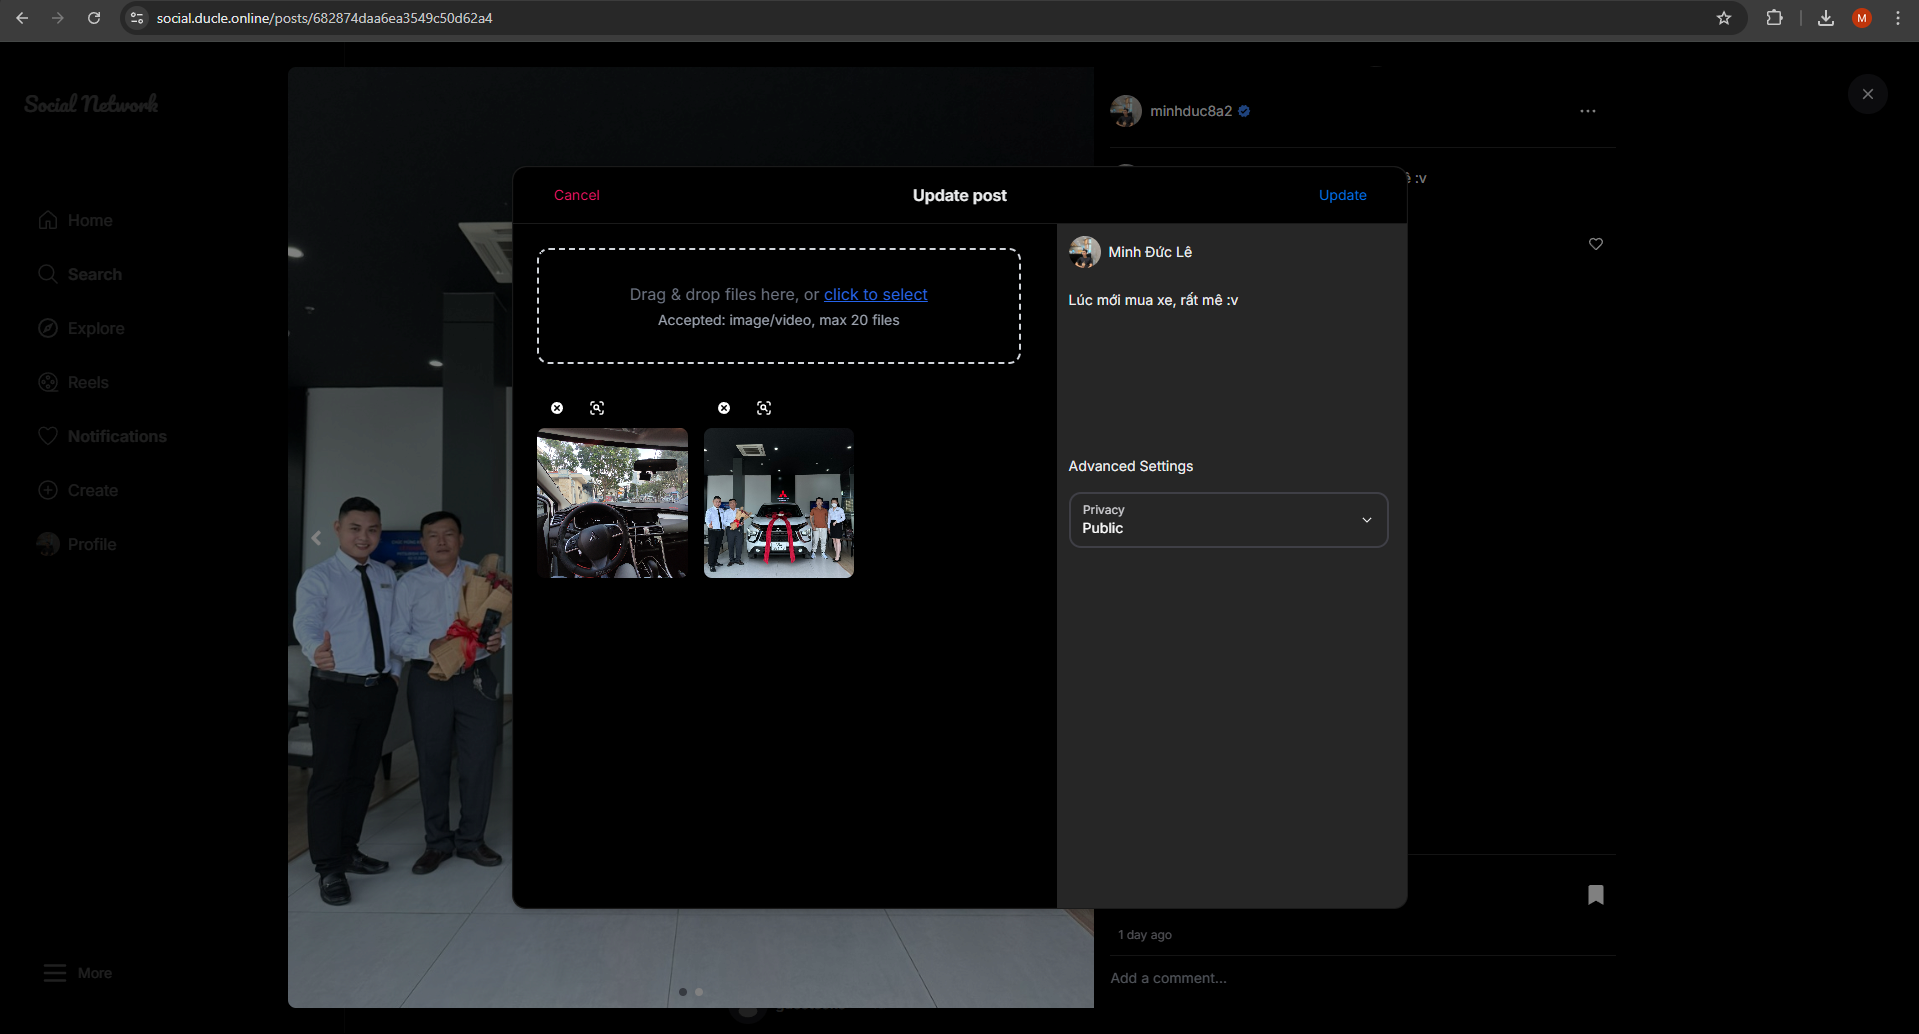This screenshot has height=1034, width=1919.
Task: Close the post viewer with X
Action: [x=1868, y=94]
